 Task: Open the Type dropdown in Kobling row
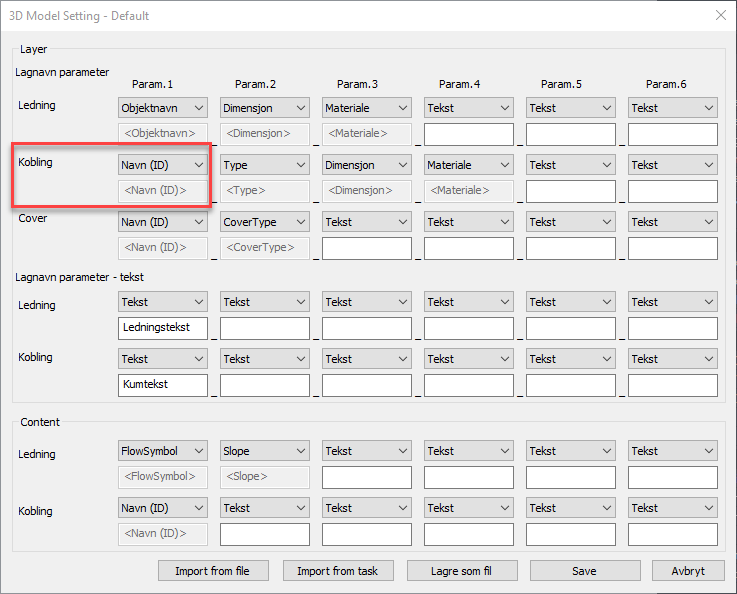264,165
